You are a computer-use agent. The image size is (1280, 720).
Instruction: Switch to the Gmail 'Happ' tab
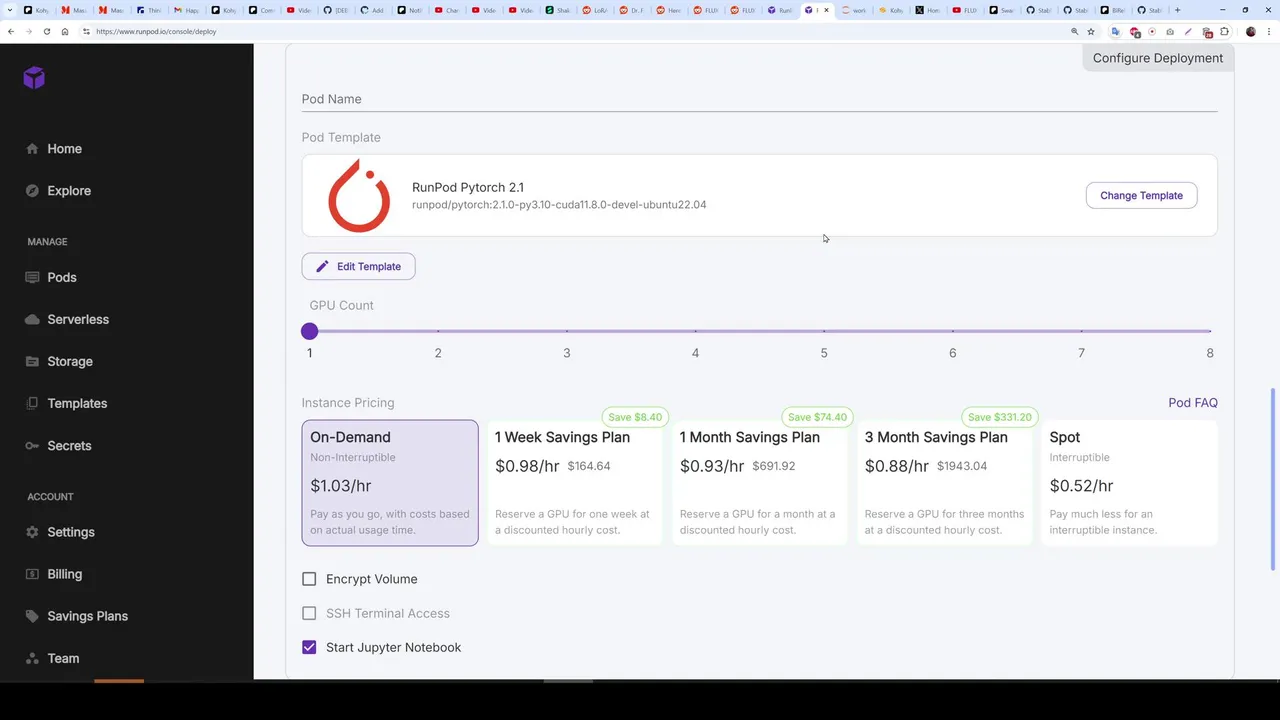pyautogui.click(x=186, y=10)
